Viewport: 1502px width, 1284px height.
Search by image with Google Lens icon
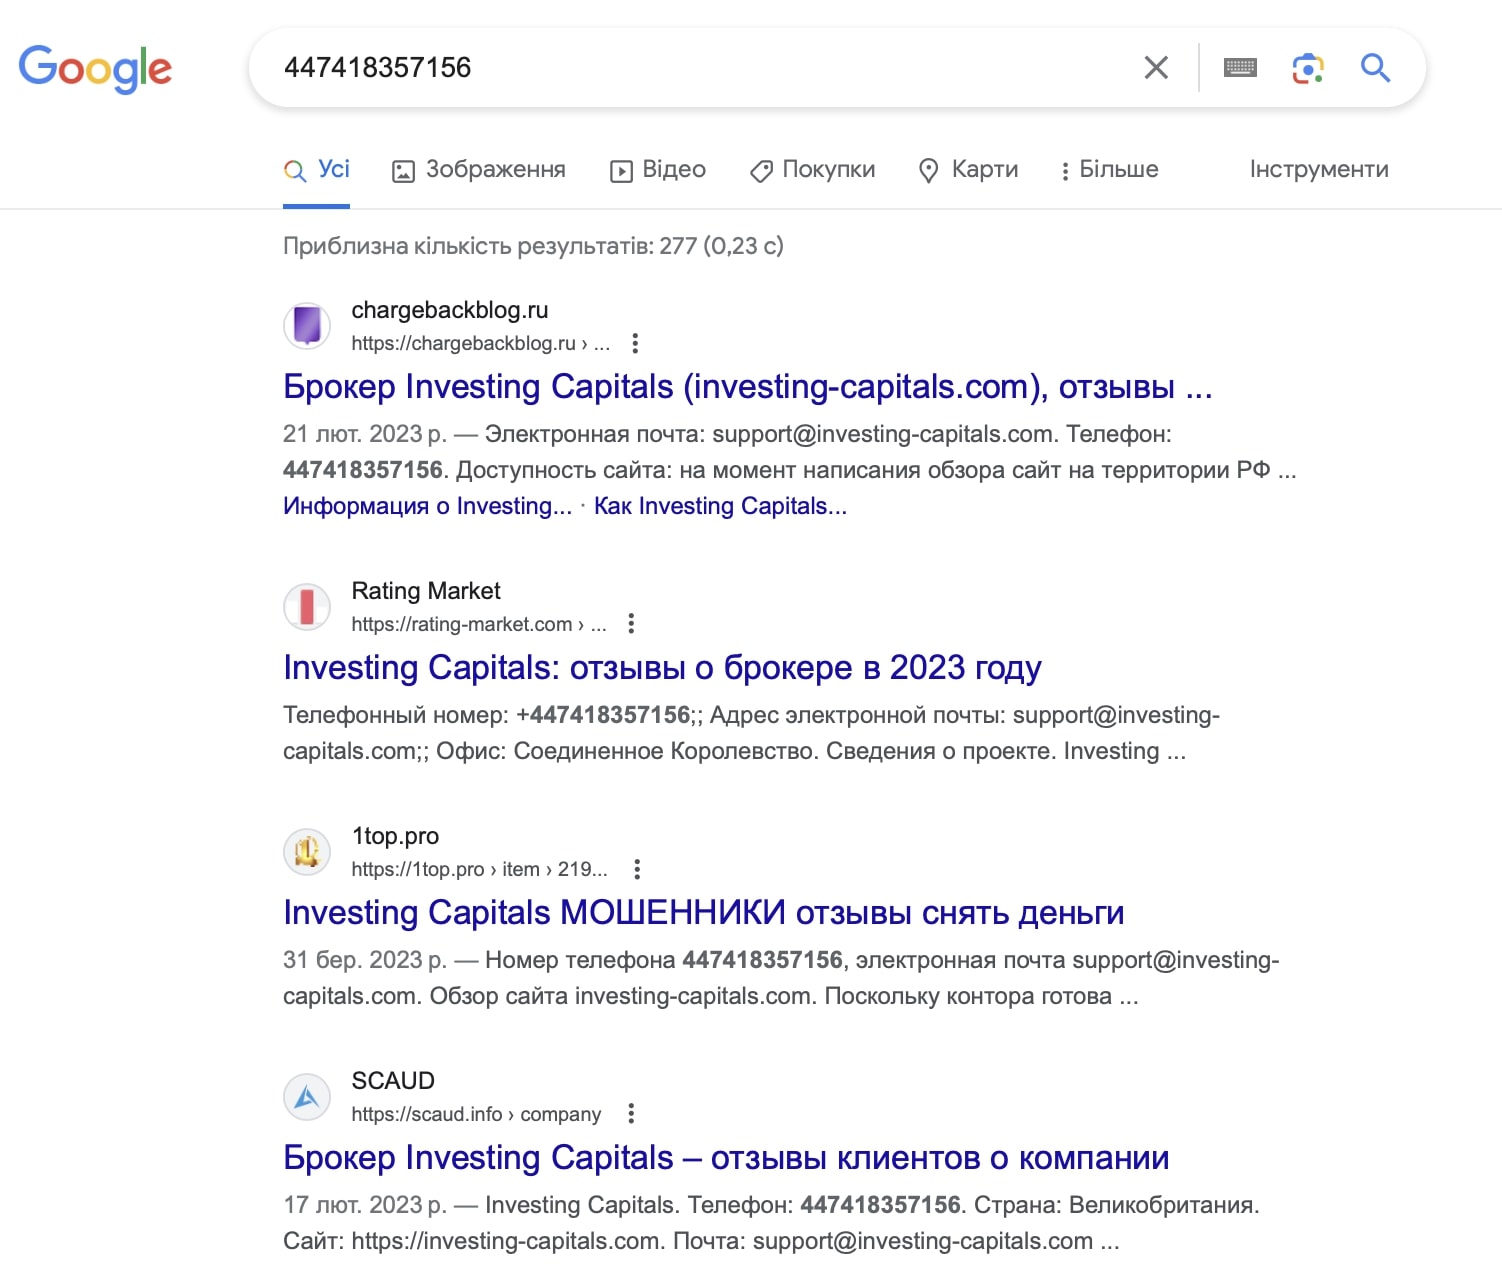[1308, 68]
